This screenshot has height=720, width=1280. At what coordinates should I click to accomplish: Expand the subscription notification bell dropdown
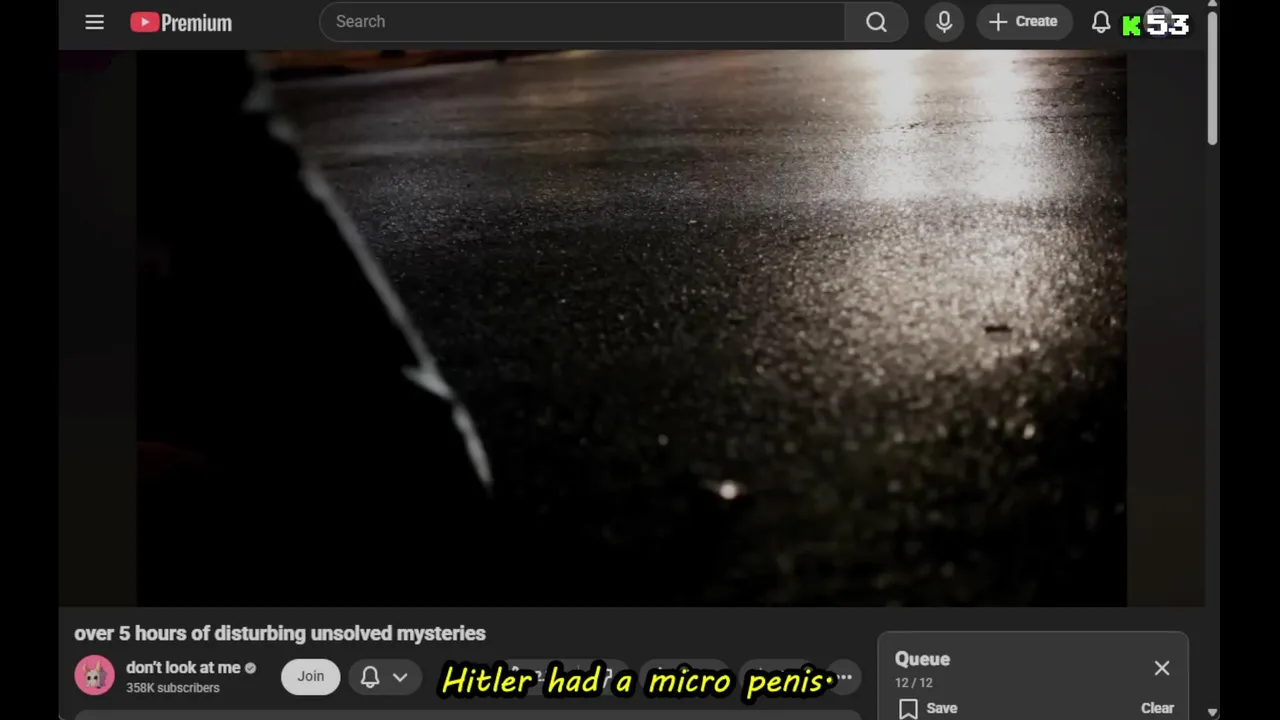[x=385, y=677]
